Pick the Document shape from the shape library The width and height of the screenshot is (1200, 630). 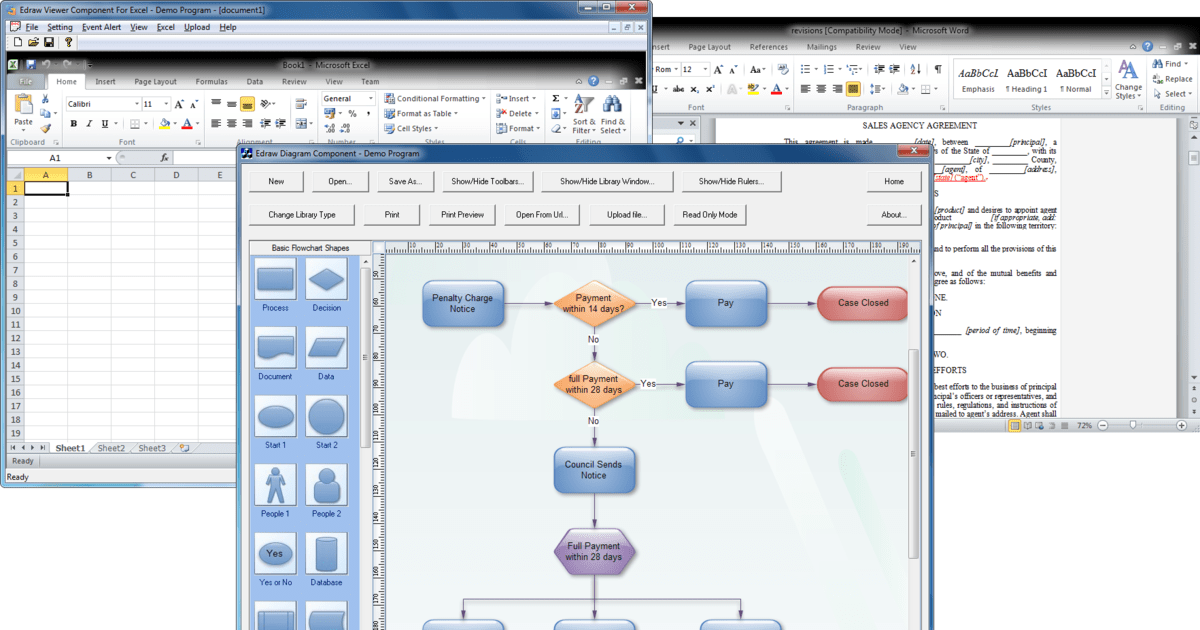click(x=275, y=348)
